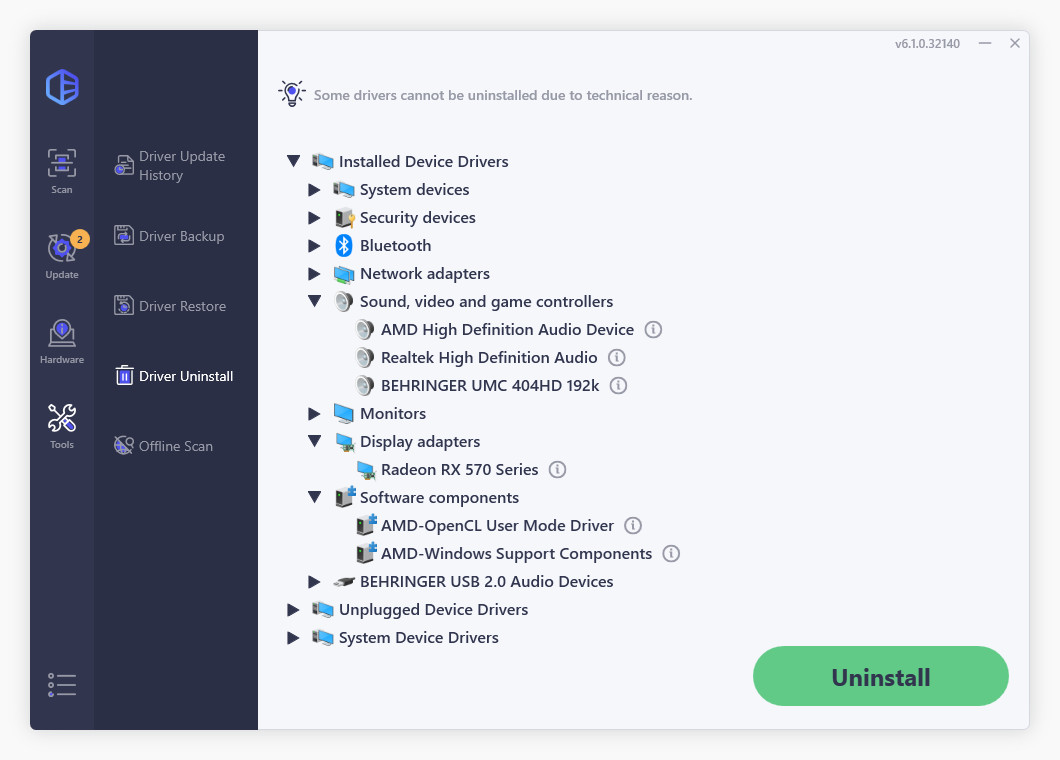Click the Bluetooth icon in the device tree
This screenshot has width=1060, height=760.
pos(343,245)
